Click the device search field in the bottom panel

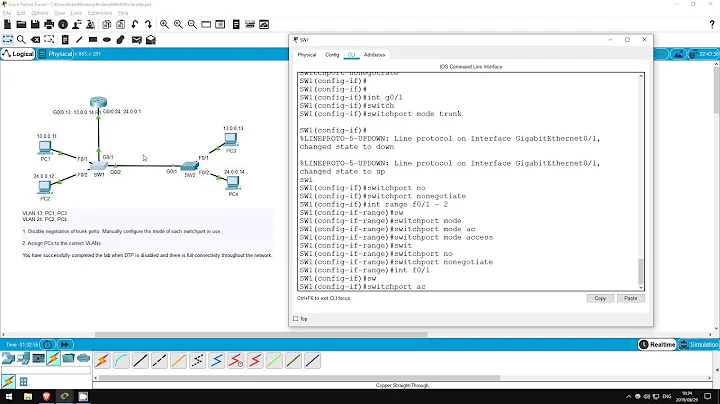point(46,370)
